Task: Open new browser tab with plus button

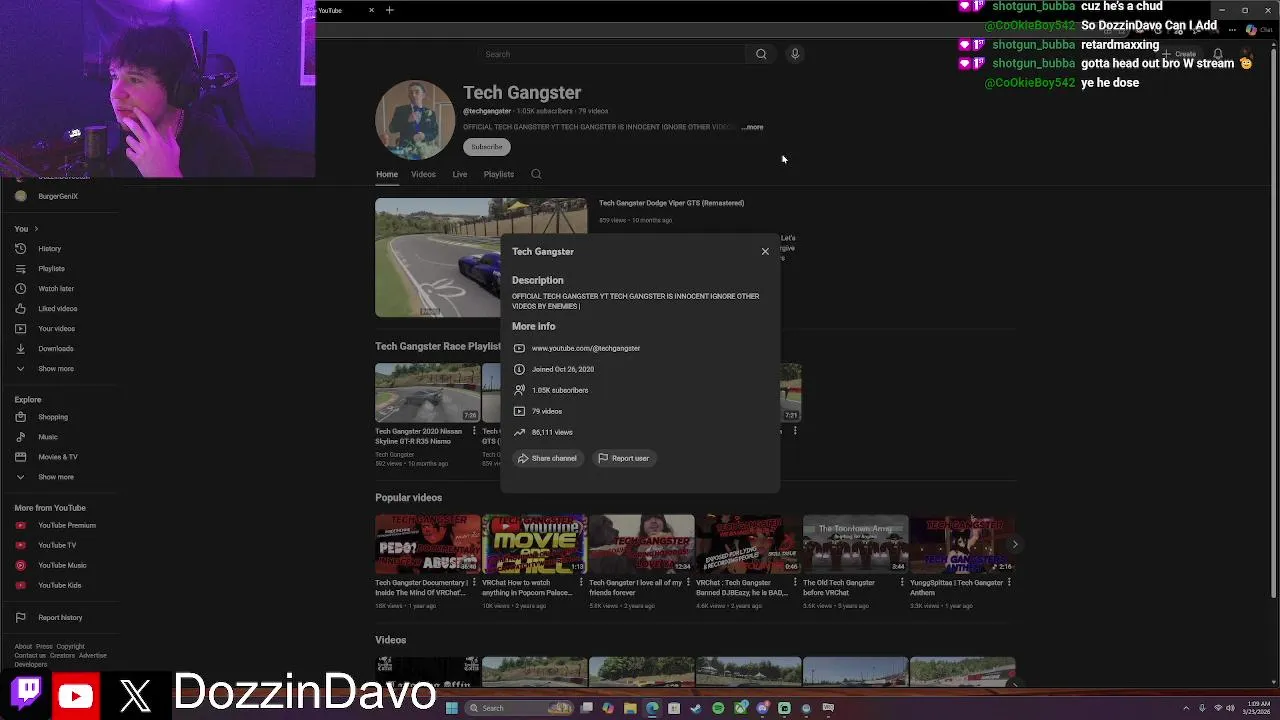Action: click(389, 10)
